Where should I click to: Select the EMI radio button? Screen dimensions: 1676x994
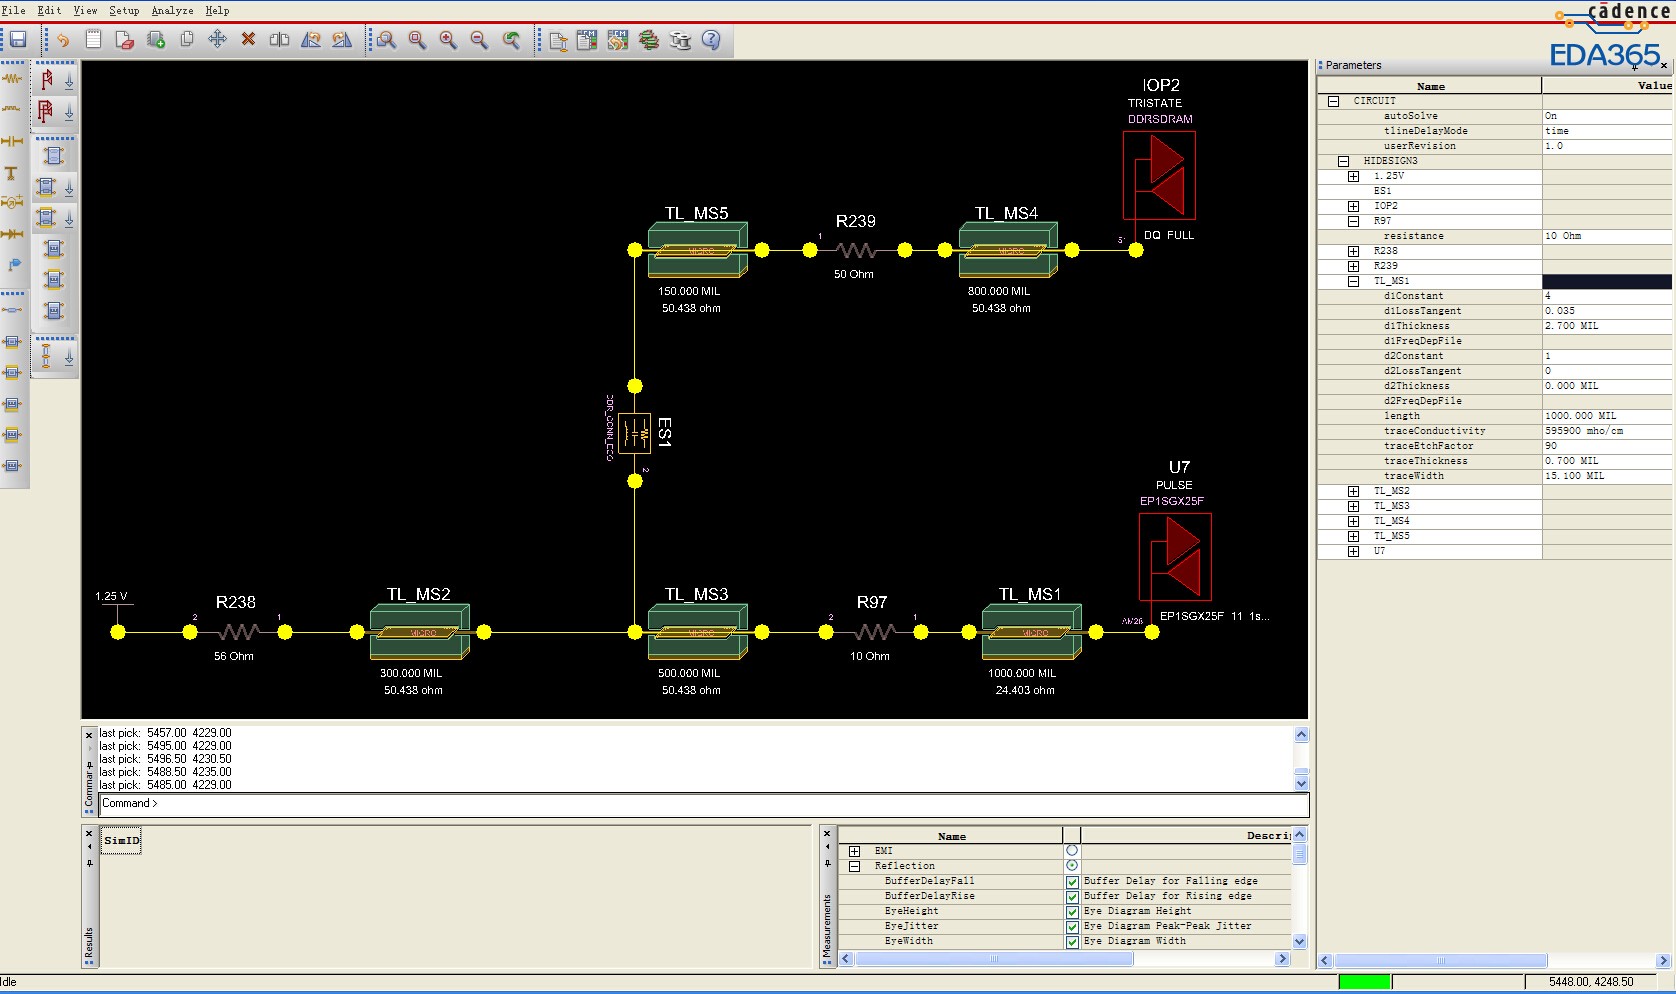pyautogui.click(x=1072, y=851)
